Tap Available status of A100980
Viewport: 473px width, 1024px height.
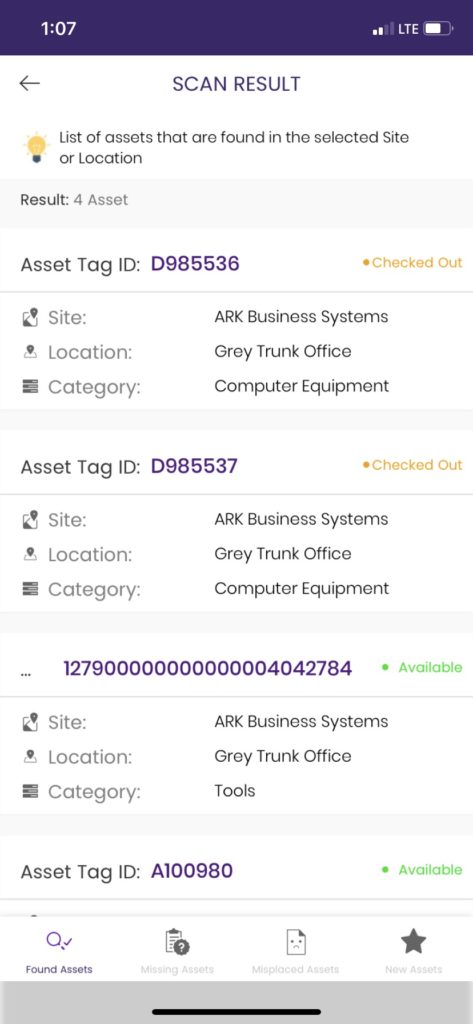pos(422,870)
